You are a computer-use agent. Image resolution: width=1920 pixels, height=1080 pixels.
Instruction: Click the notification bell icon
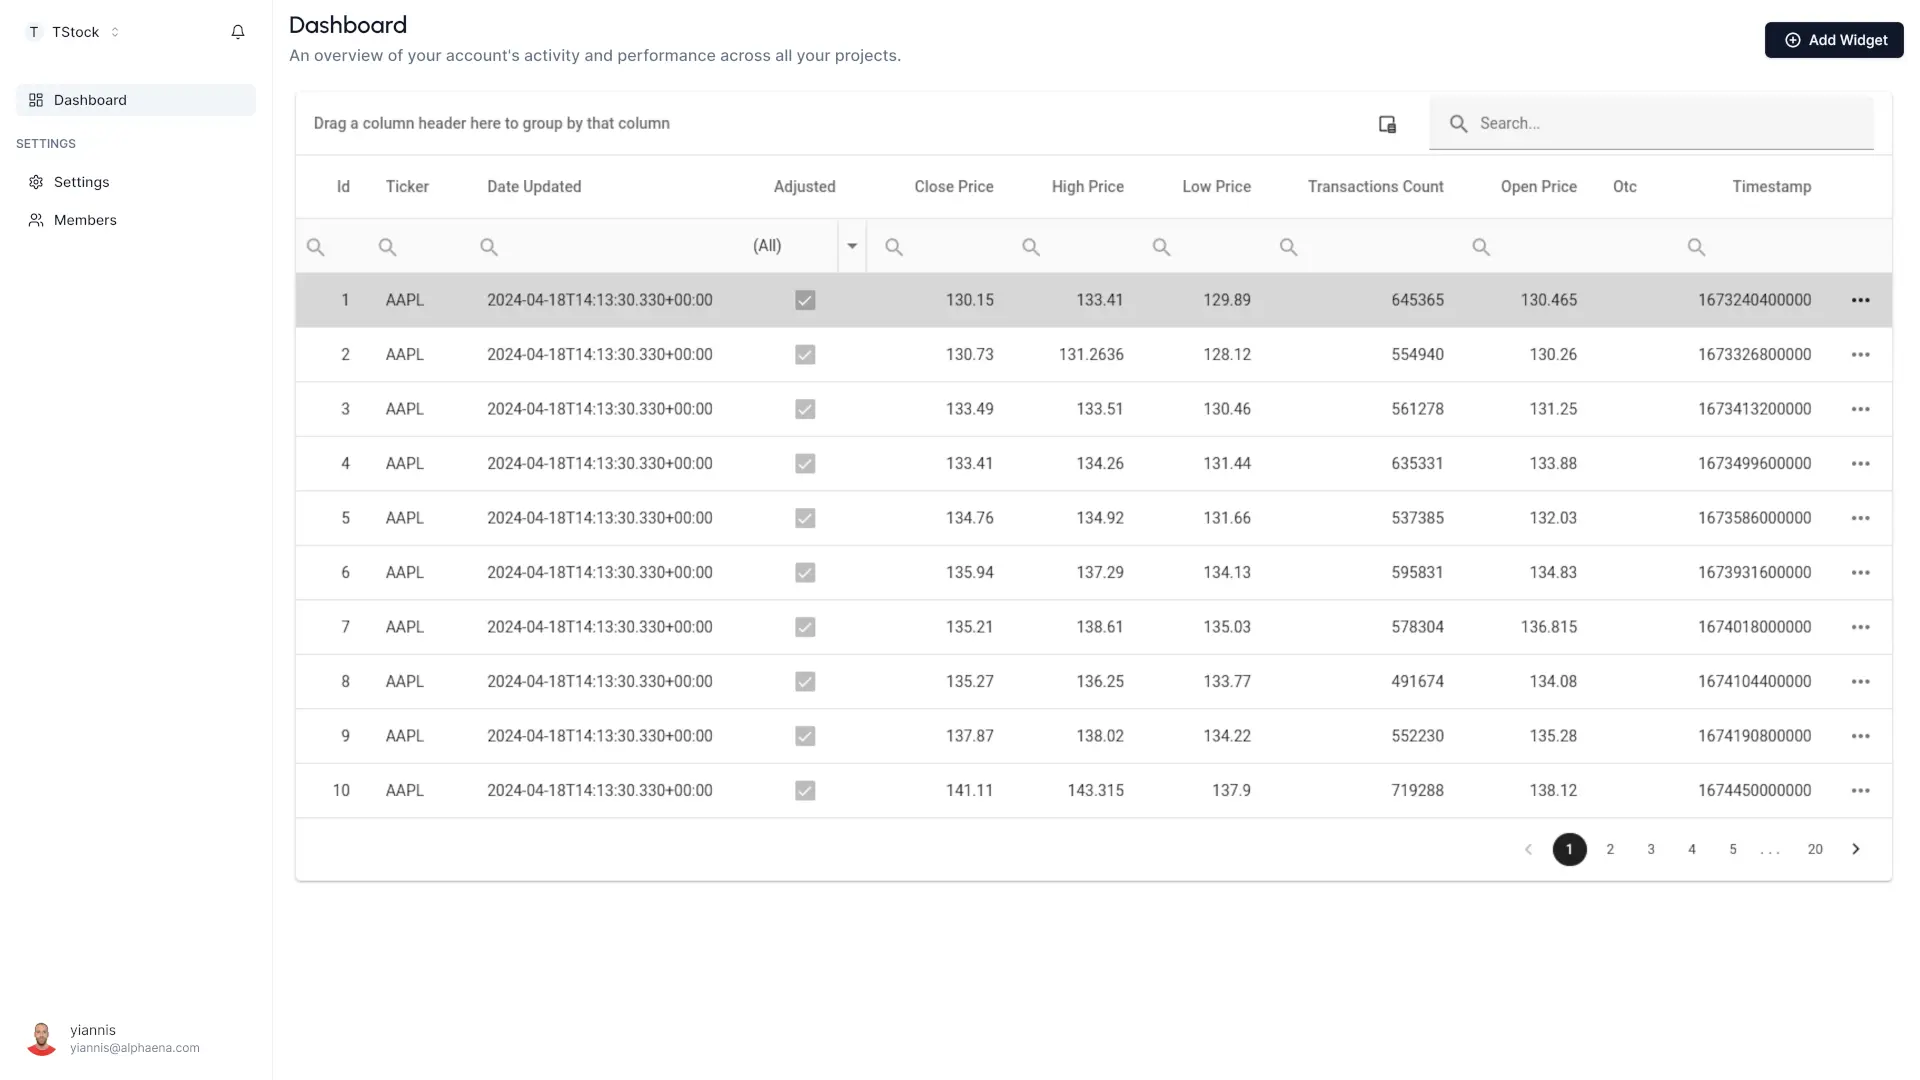238,32
